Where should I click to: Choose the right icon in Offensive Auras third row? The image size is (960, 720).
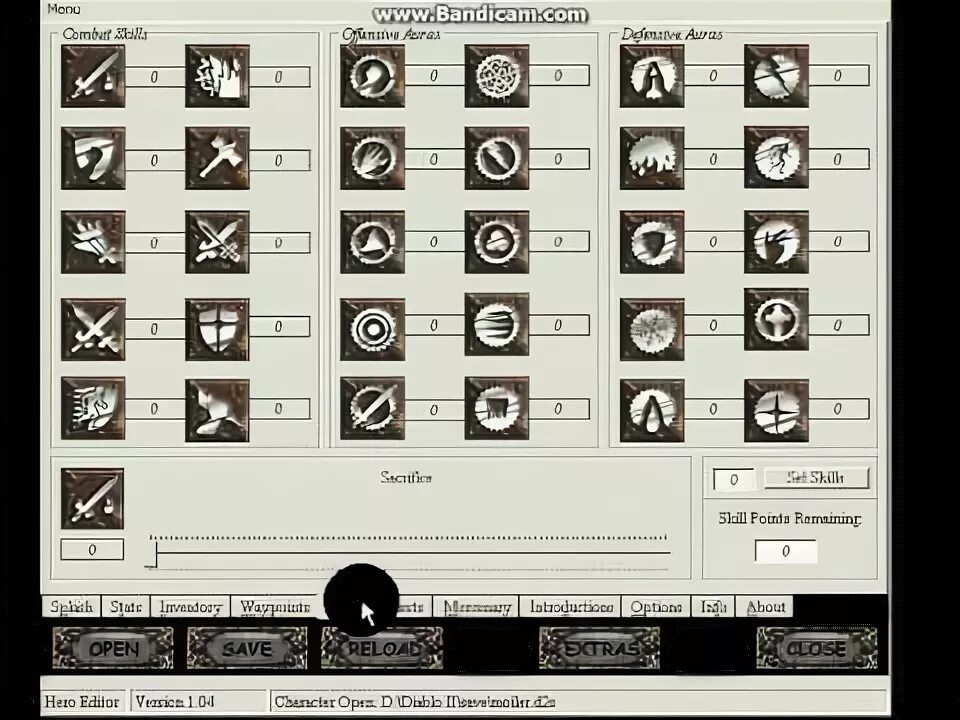[497, 242]
